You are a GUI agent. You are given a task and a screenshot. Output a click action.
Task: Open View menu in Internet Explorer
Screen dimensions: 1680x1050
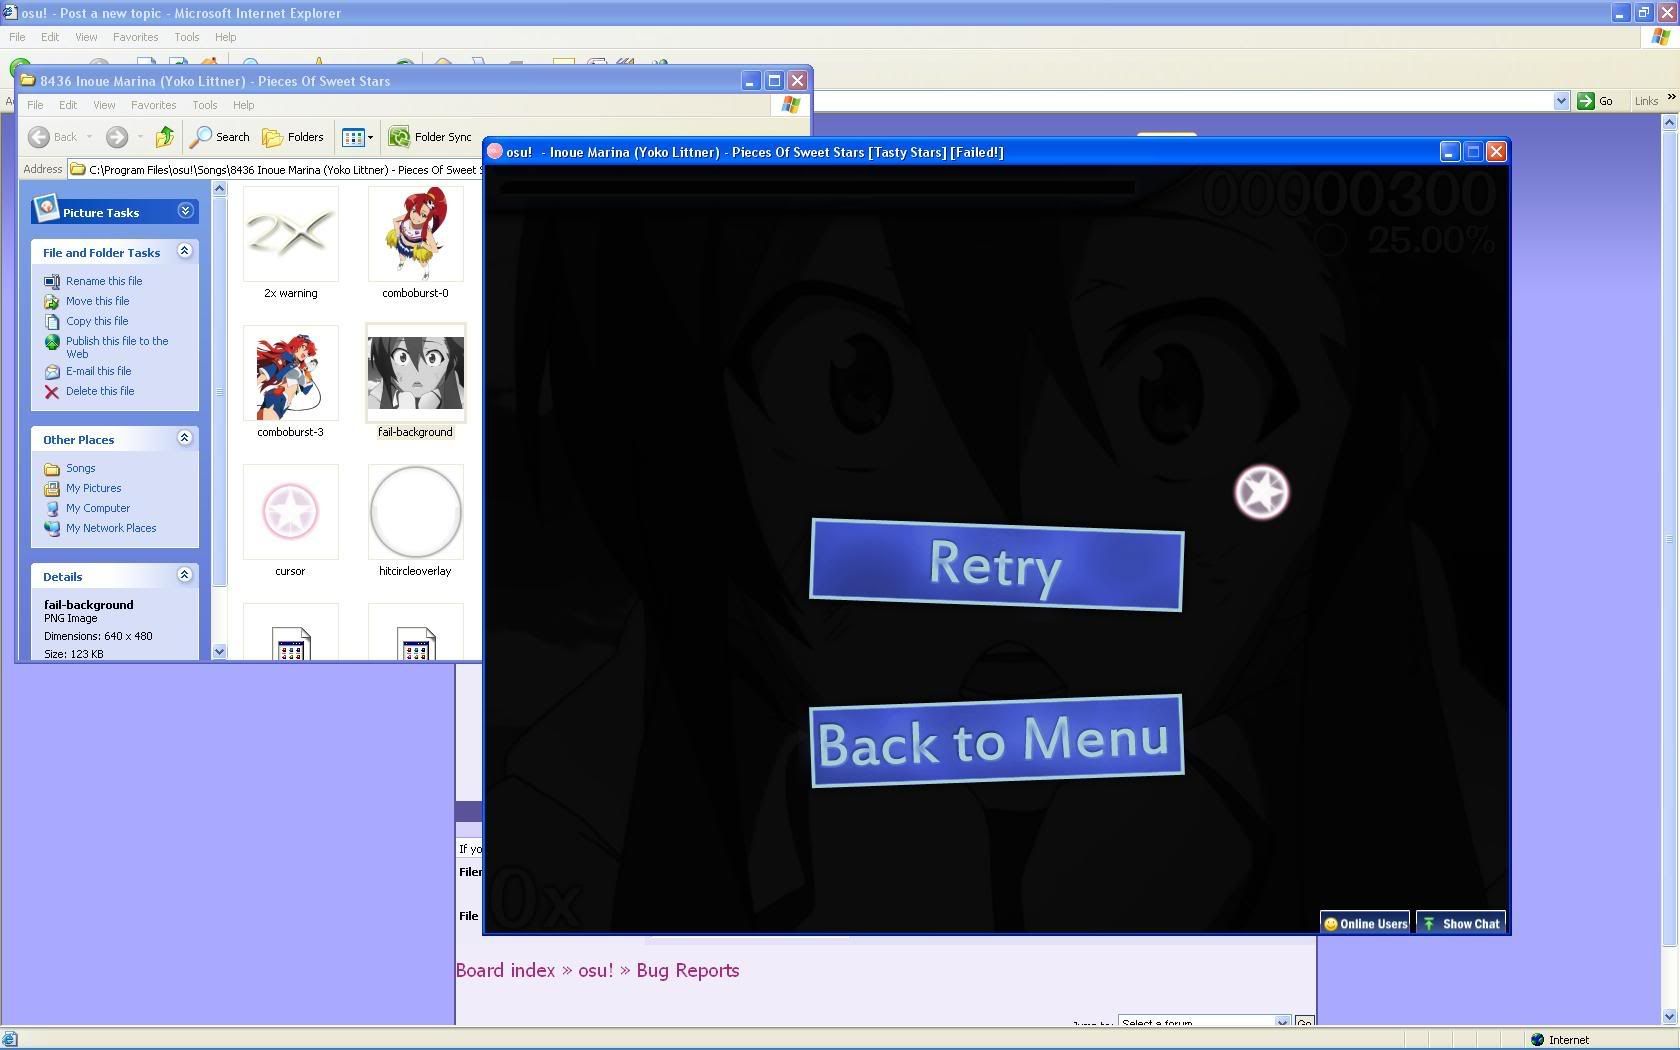(x=86, y=37)
